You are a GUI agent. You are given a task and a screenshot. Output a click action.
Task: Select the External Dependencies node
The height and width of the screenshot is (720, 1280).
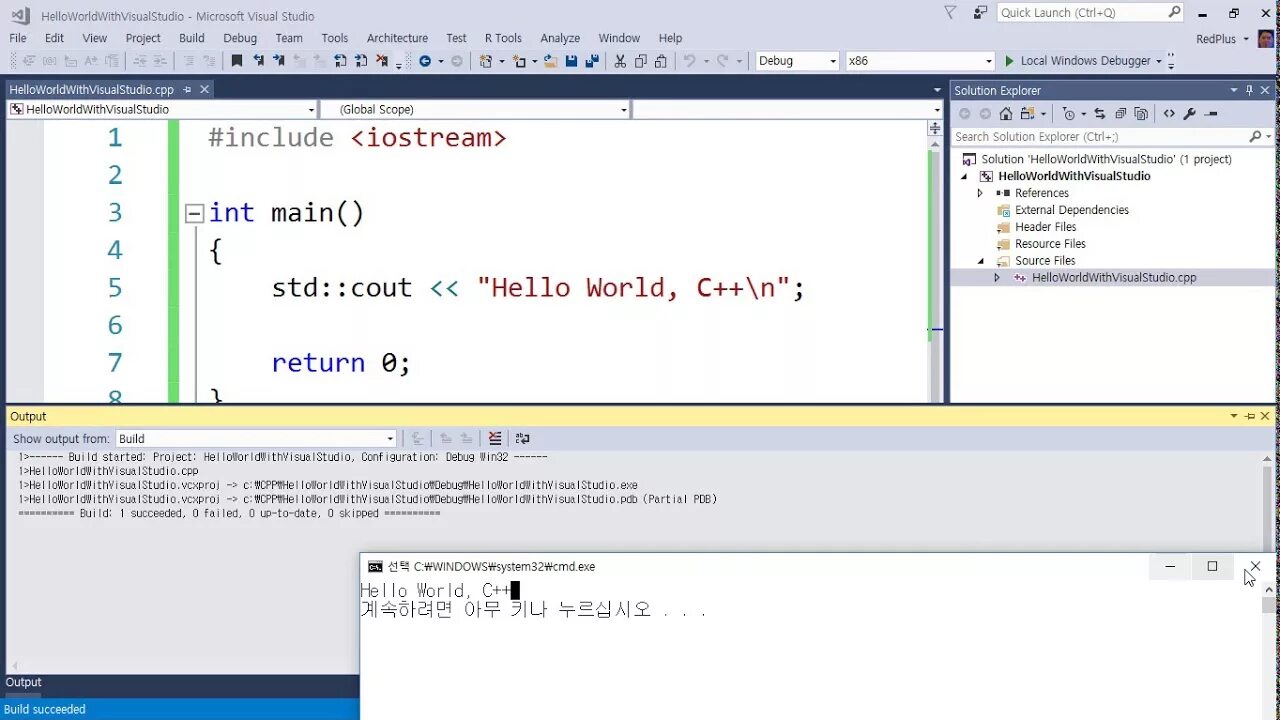[x=1071, y=210]
